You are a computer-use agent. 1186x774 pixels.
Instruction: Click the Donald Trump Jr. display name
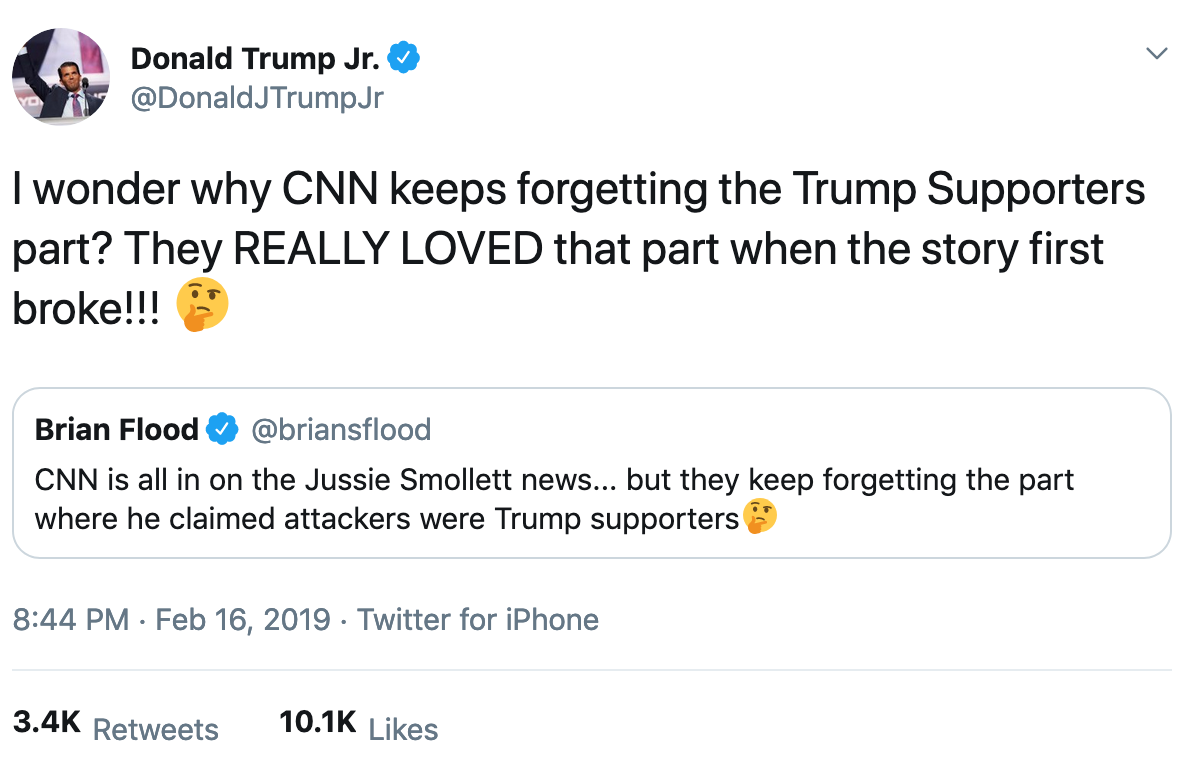(x=255, y=59)
